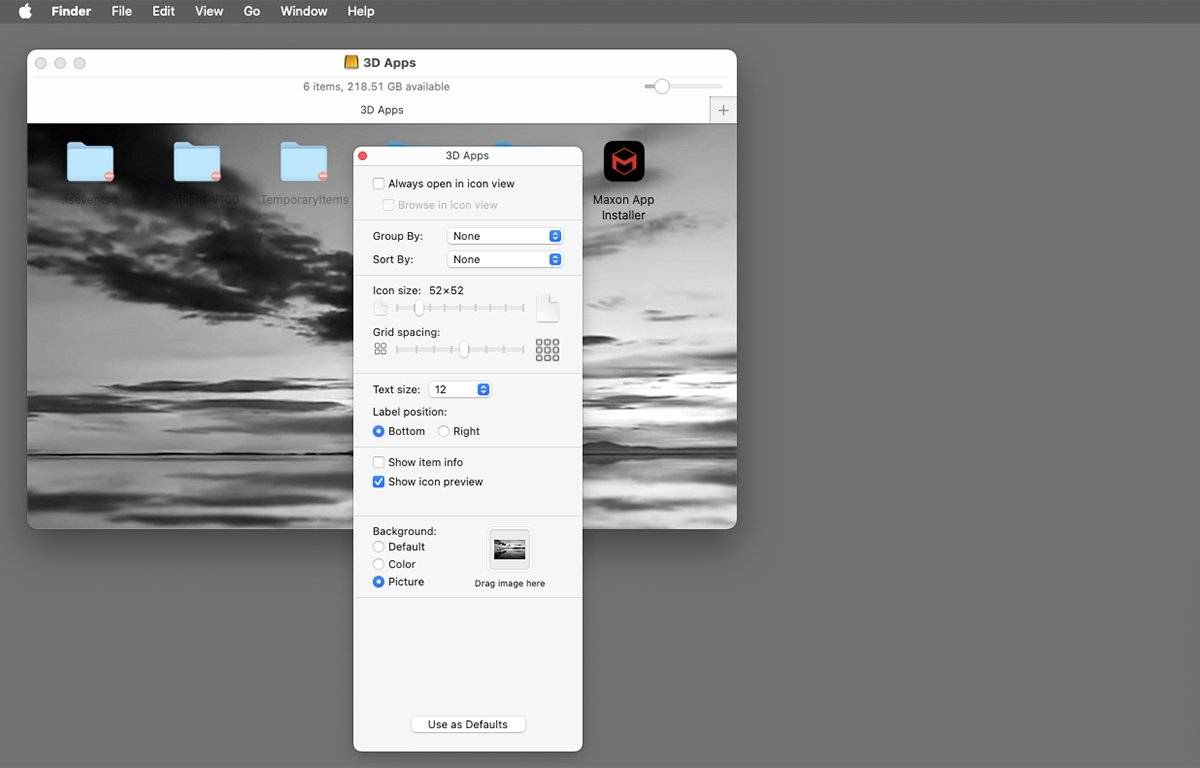Uncheck Show icon preview
Image resolution: width=1200 pixels, height=768 pixels.
click(x=379, y=482)
